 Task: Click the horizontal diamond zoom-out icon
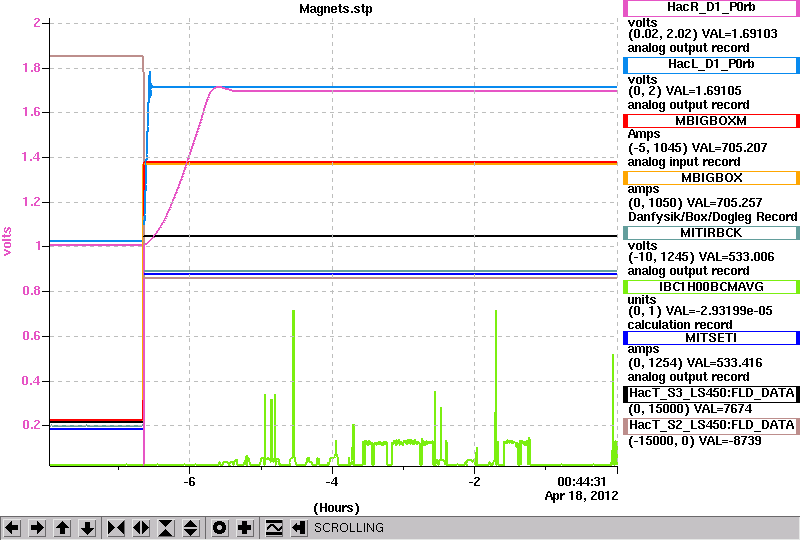[x=141, y=528]
